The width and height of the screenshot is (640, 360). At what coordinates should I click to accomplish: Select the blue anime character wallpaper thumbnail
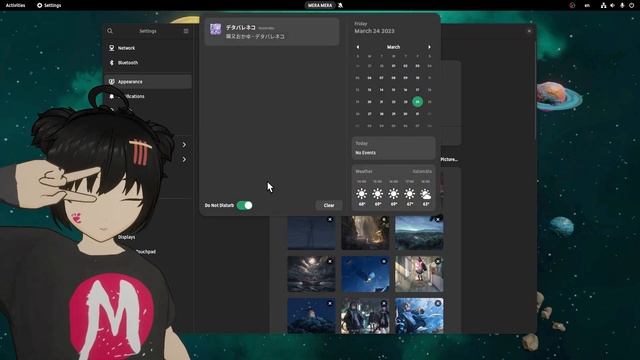[x=419, y=316]
